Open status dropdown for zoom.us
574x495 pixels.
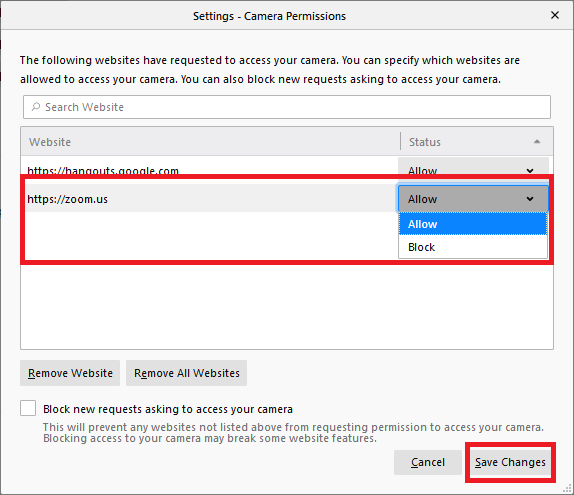pos(473,199)
